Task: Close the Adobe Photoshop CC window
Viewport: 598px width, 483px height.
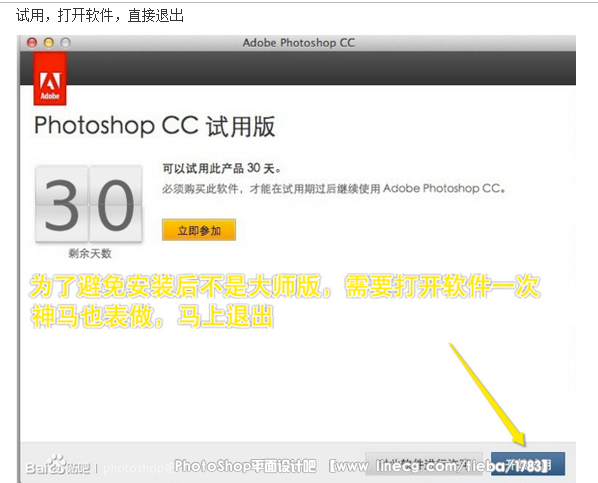Action: point(32,42)
